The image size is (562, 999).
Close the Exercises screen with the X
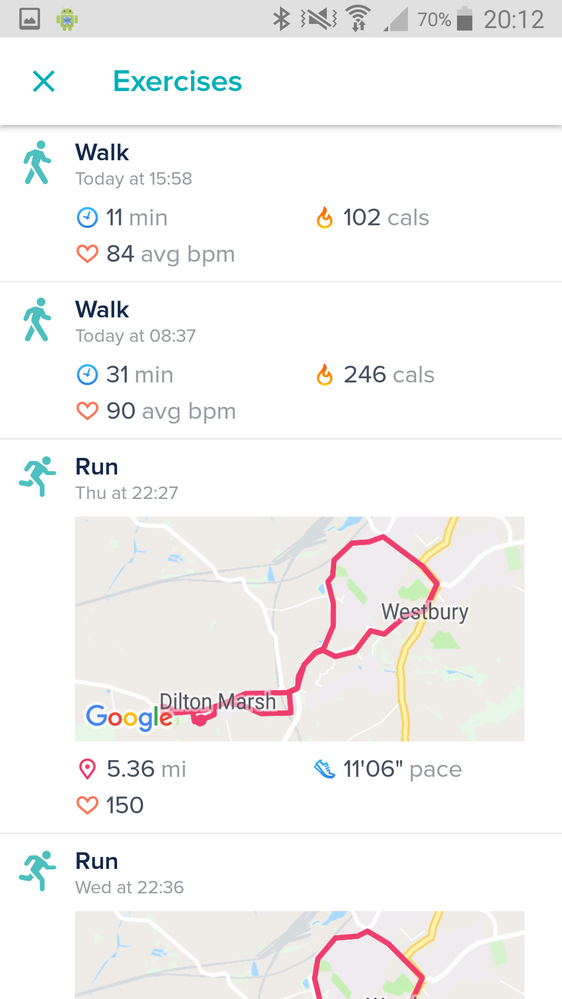click(x=43, y=82)
